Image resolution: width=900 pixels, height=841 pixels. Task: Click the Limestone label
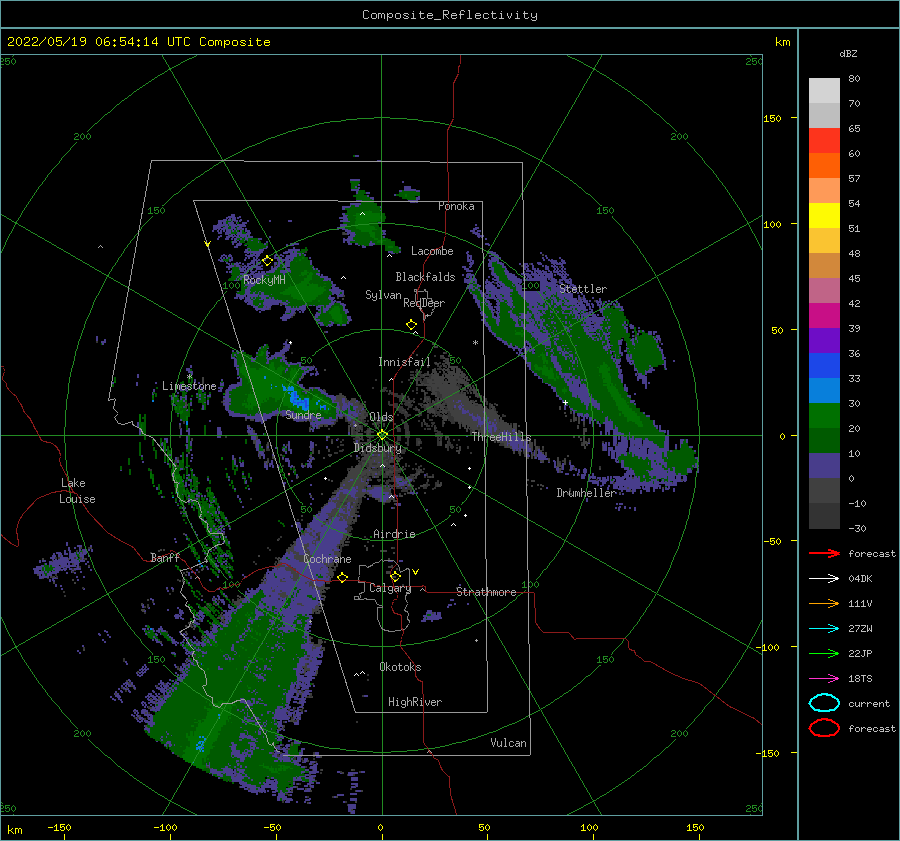189,386
